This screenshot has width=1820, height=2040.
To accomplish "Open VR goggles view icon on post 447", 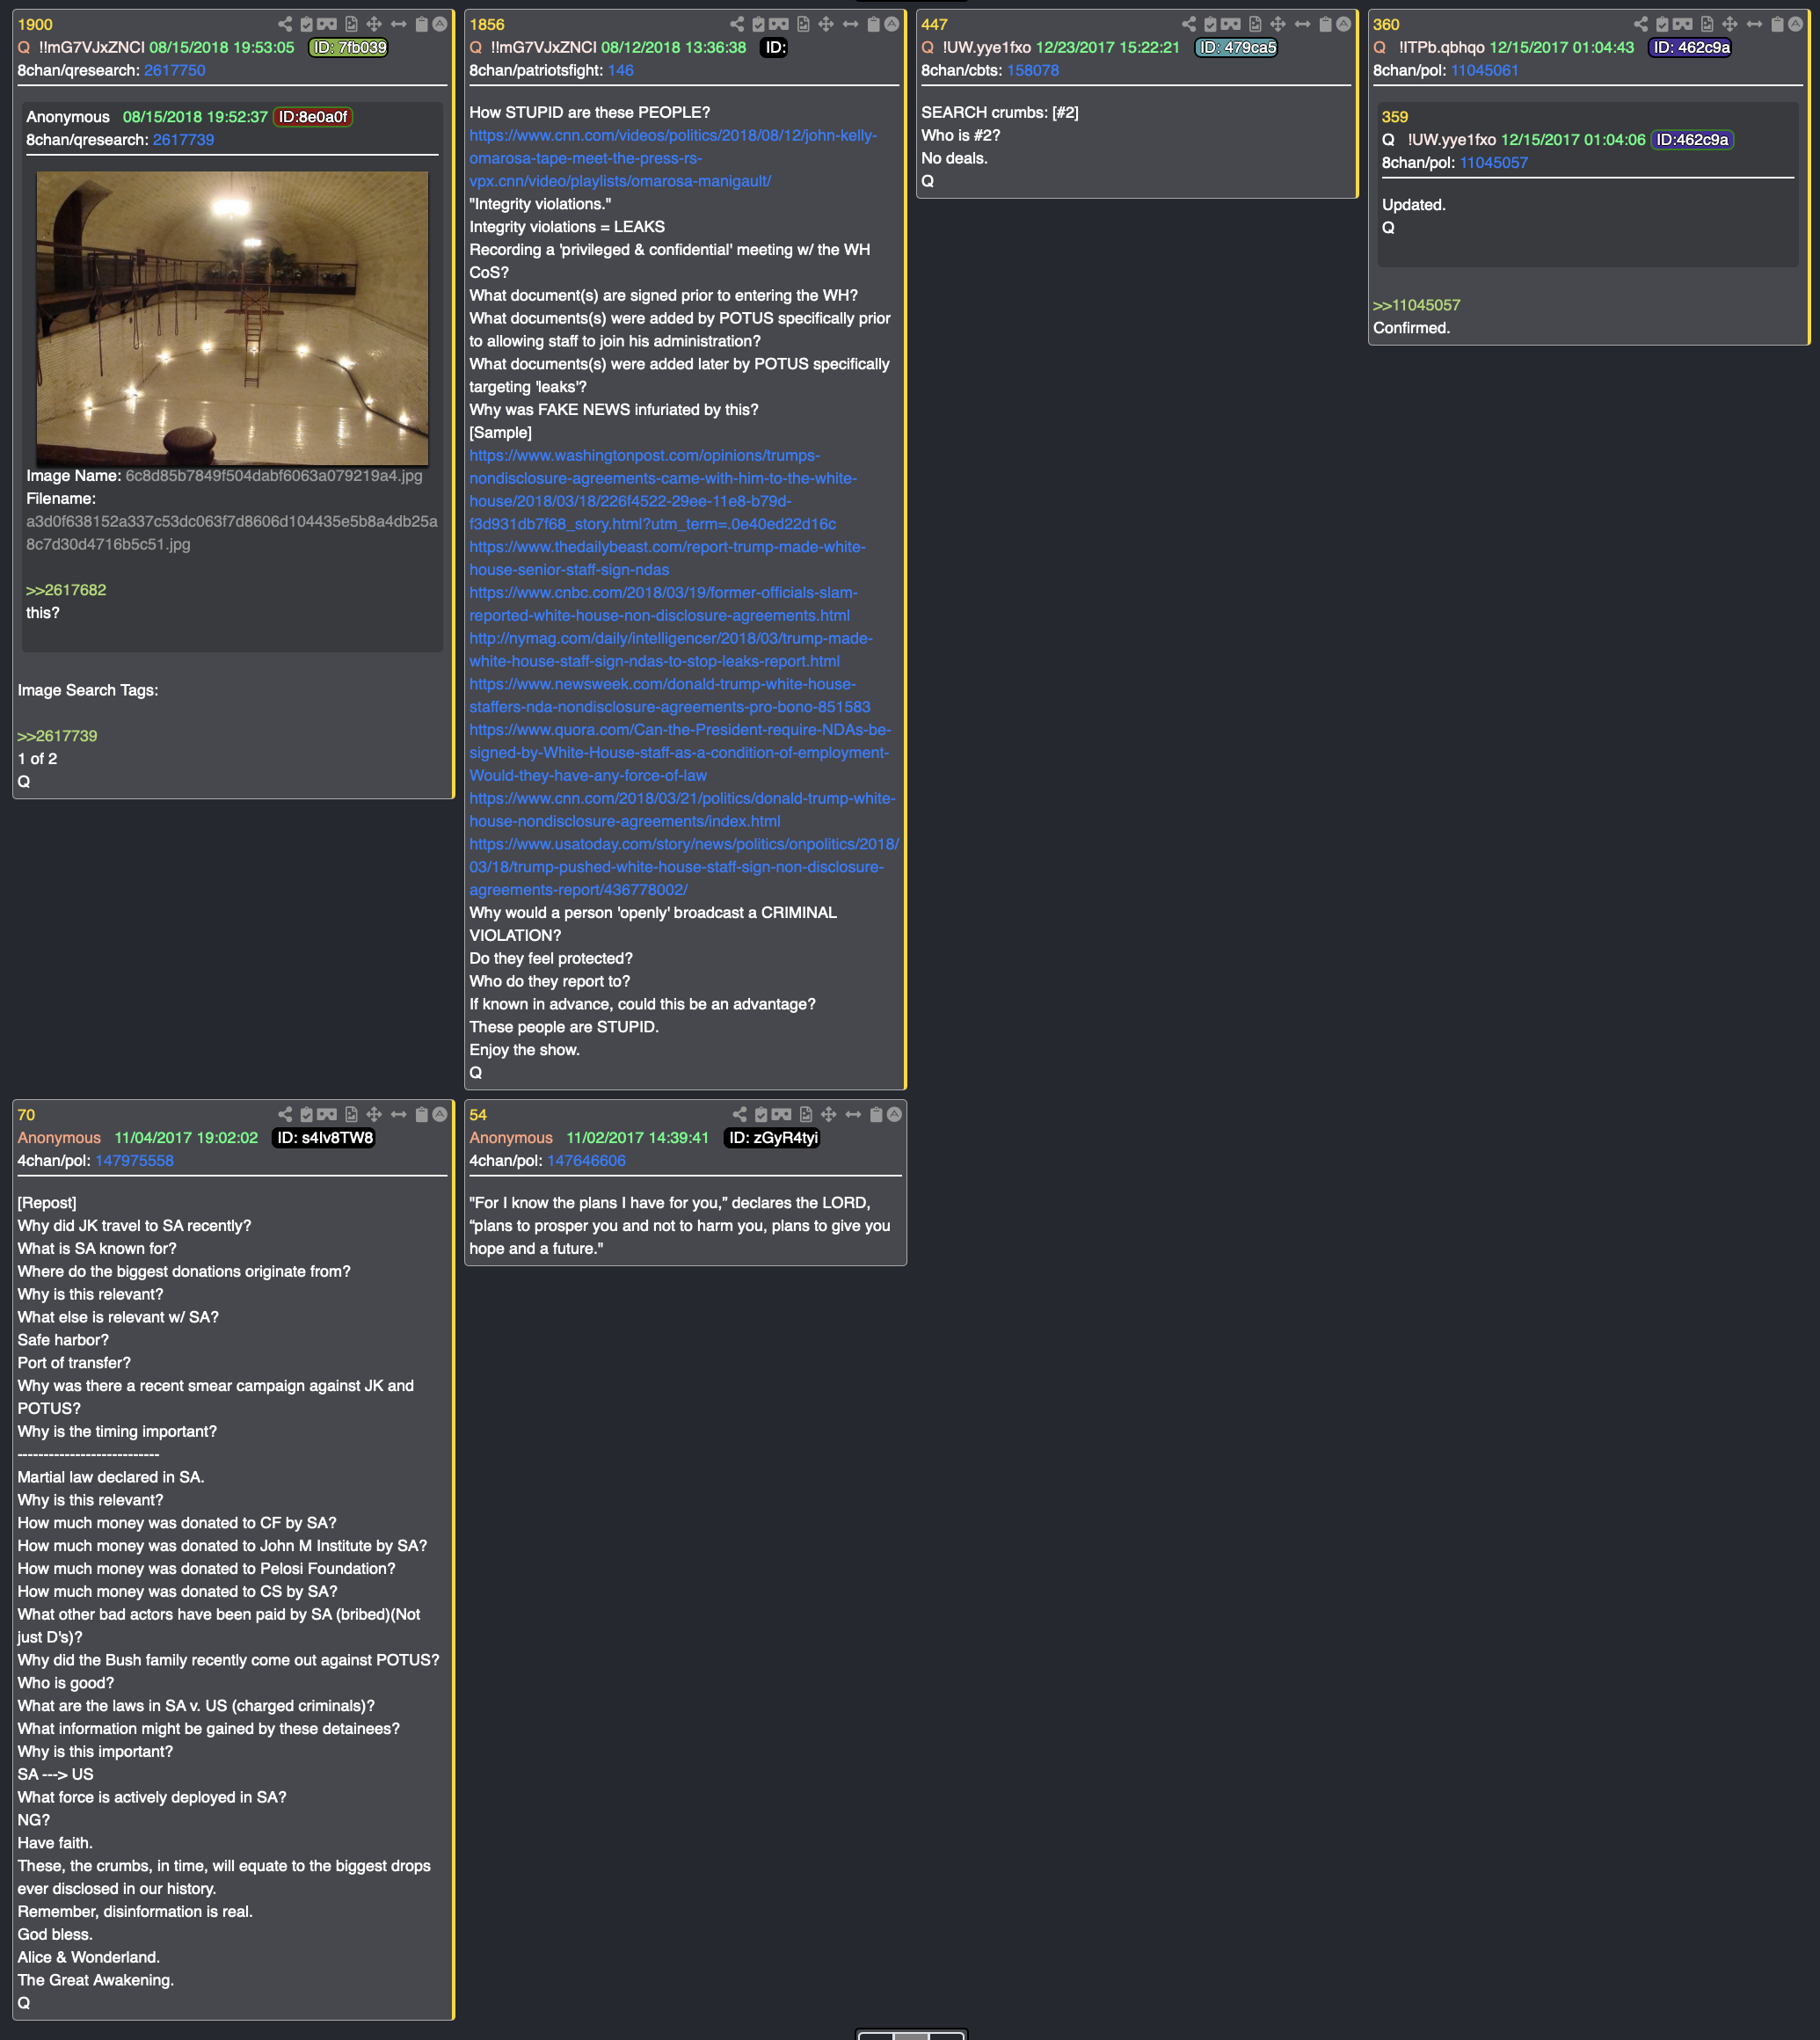I will [1231, 24].
